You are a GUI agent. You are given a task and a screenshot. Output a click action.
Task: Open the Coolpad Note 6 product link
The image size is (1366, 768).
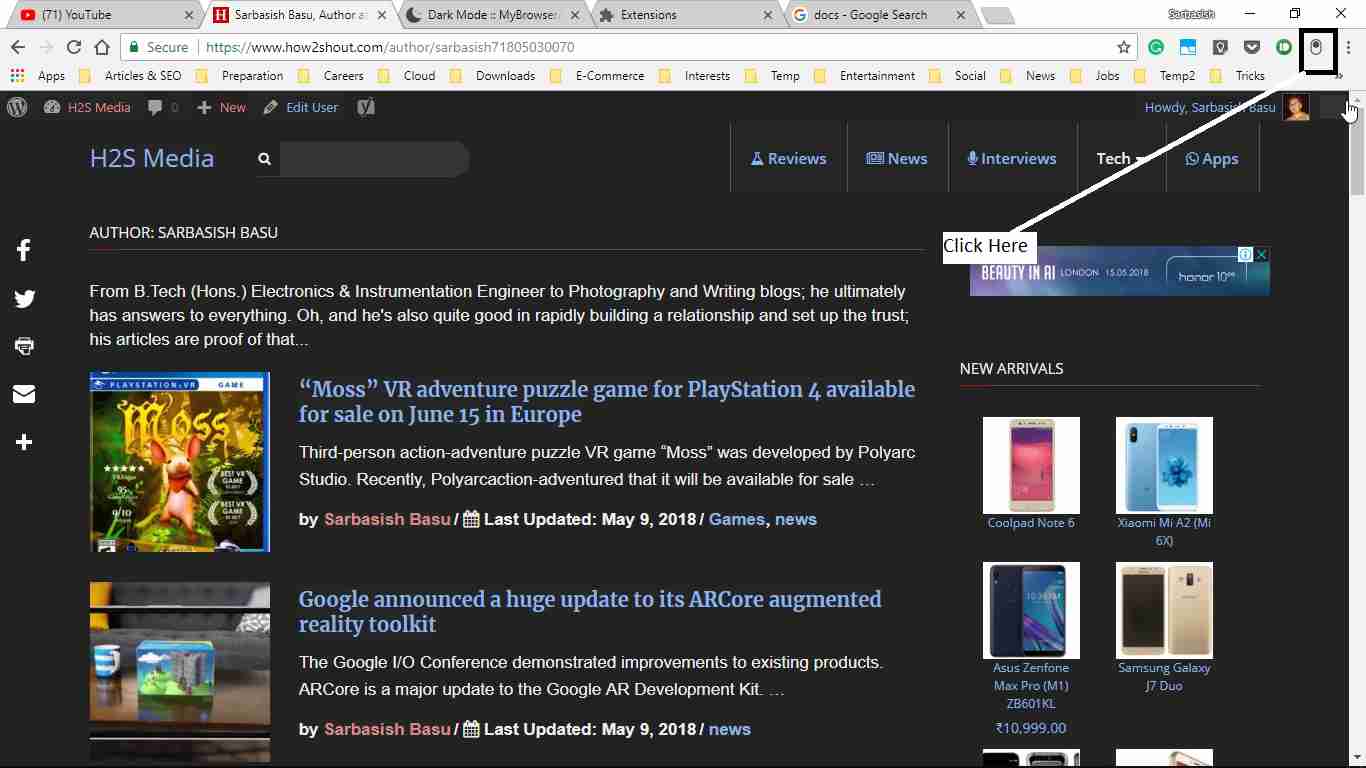click(1031, 523)
